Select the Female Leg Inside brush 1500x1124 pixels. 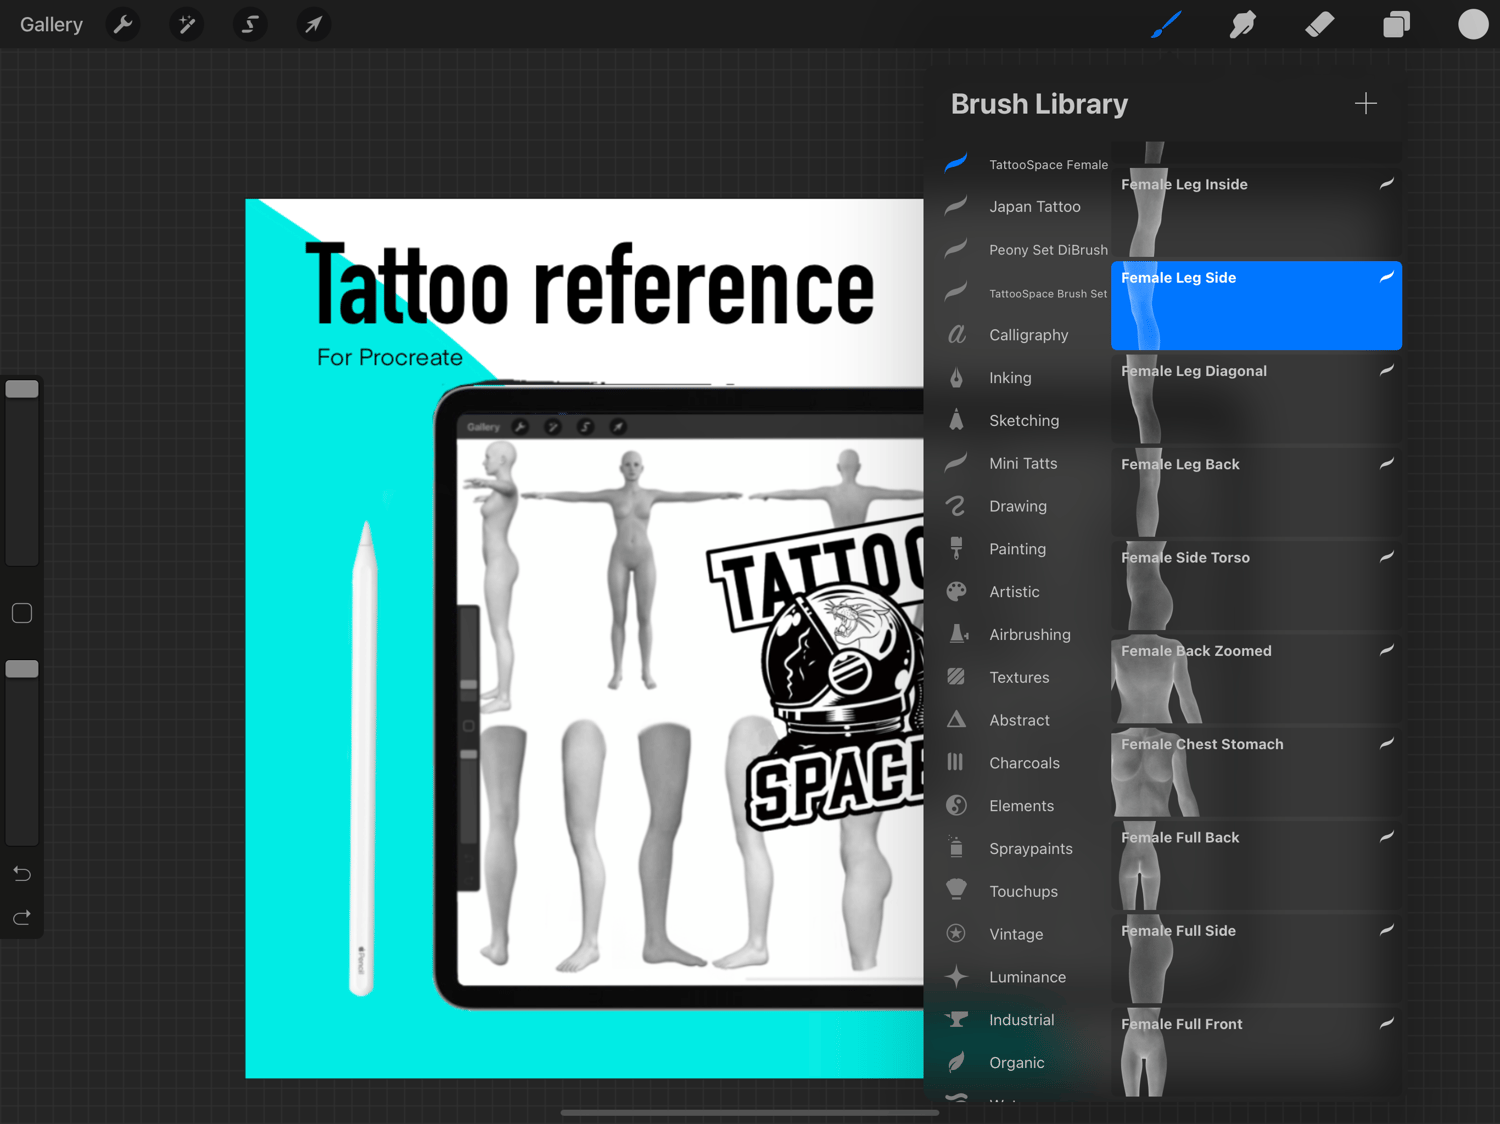click(x=1256, y=212)
